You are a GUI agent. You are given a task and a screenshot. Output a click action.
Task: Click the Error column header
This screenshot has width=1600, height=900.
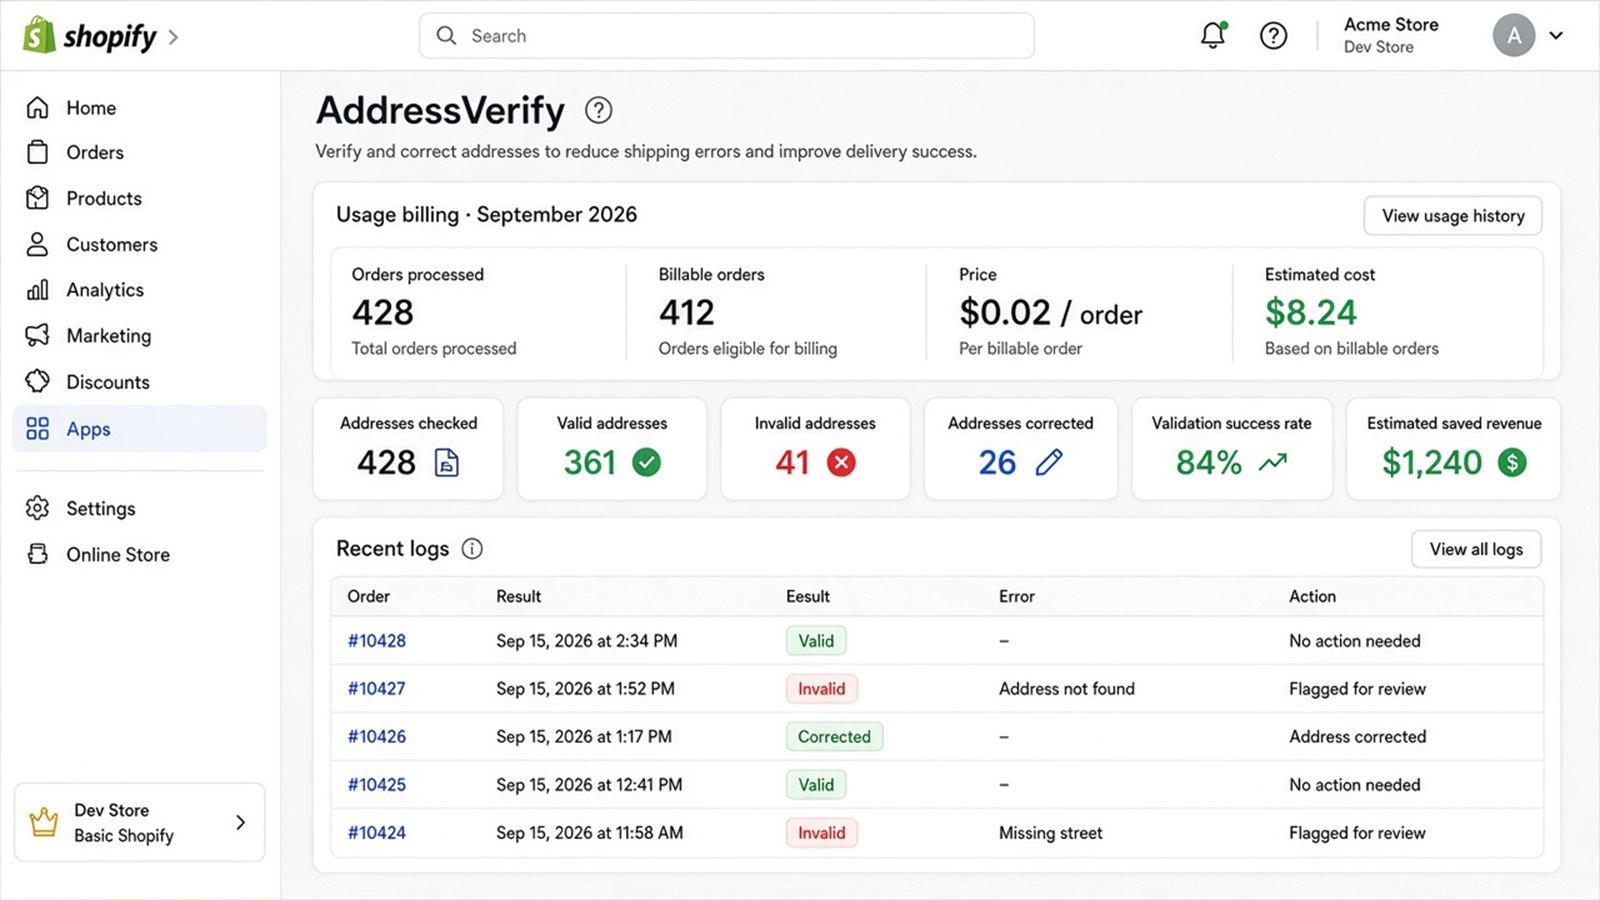tap(1017, 596)
